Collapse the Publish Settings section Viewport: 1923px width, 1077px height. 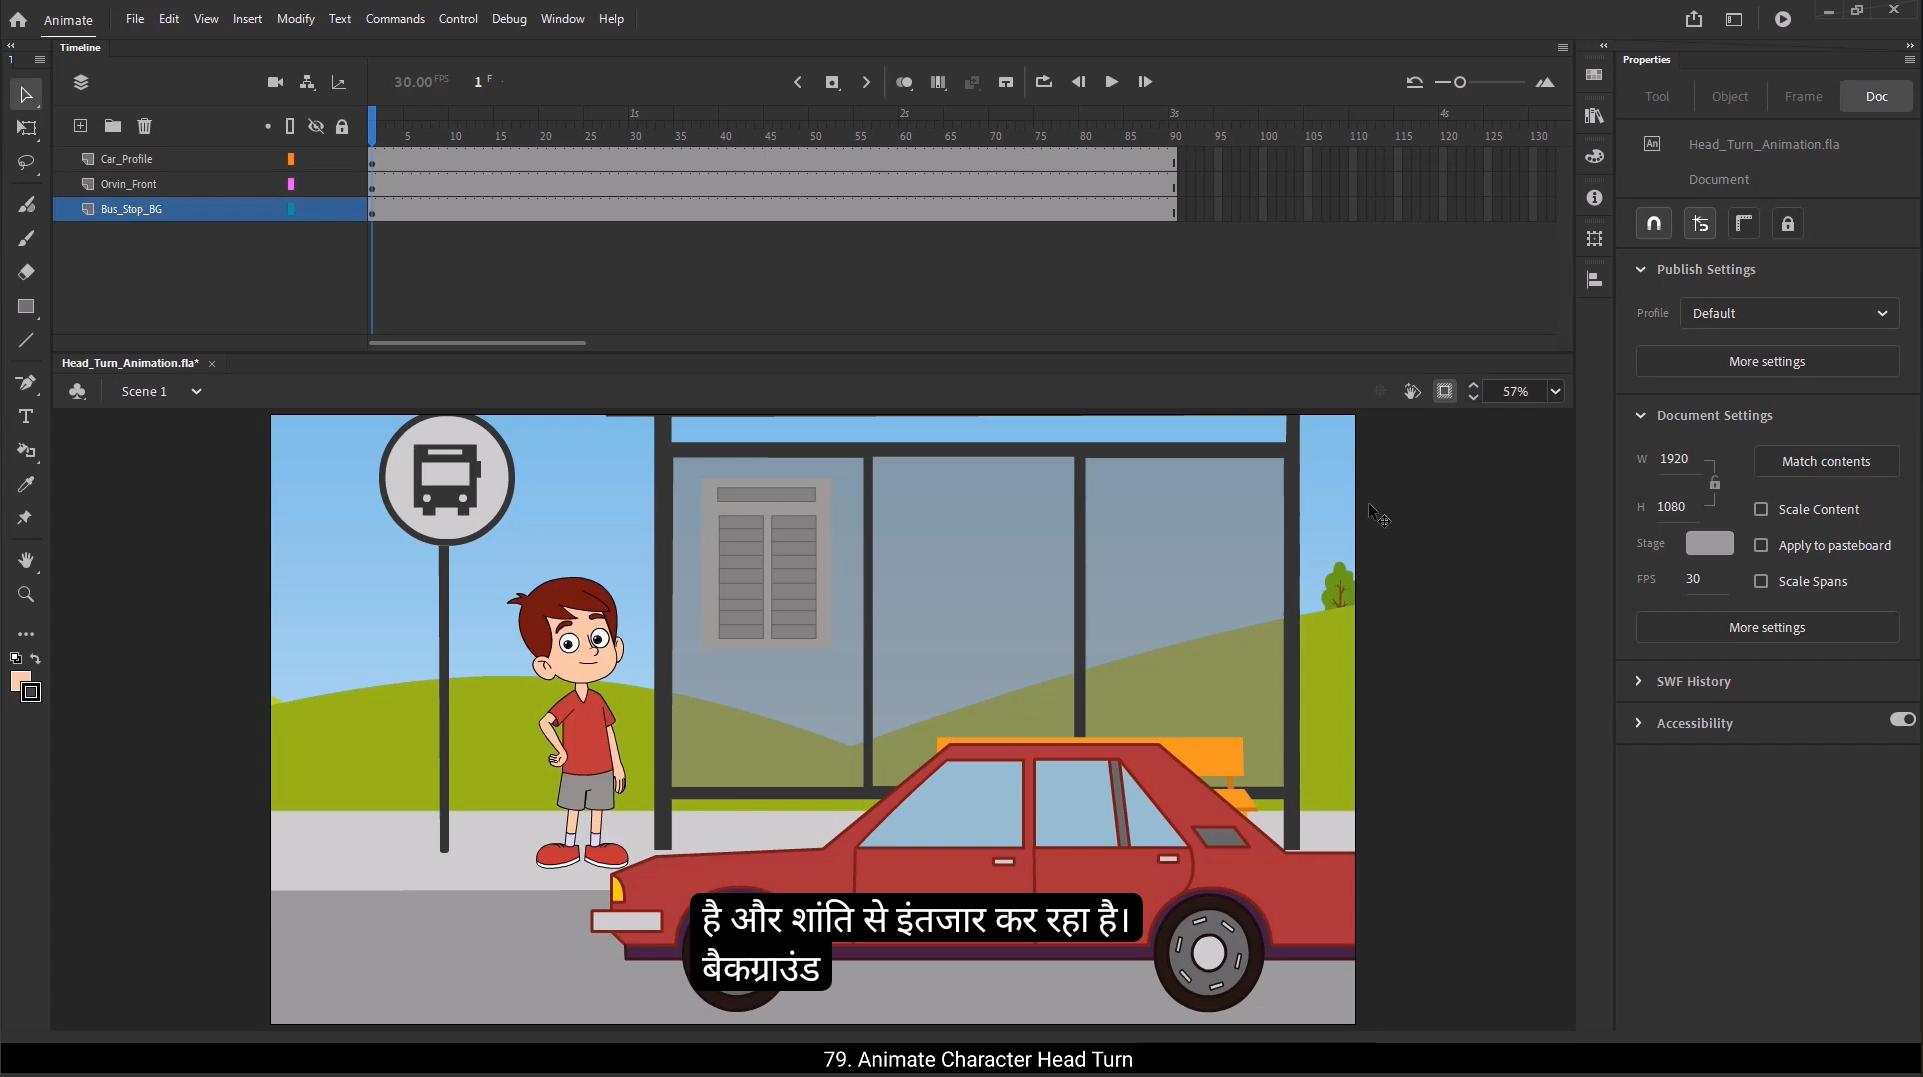point(1640,269)
